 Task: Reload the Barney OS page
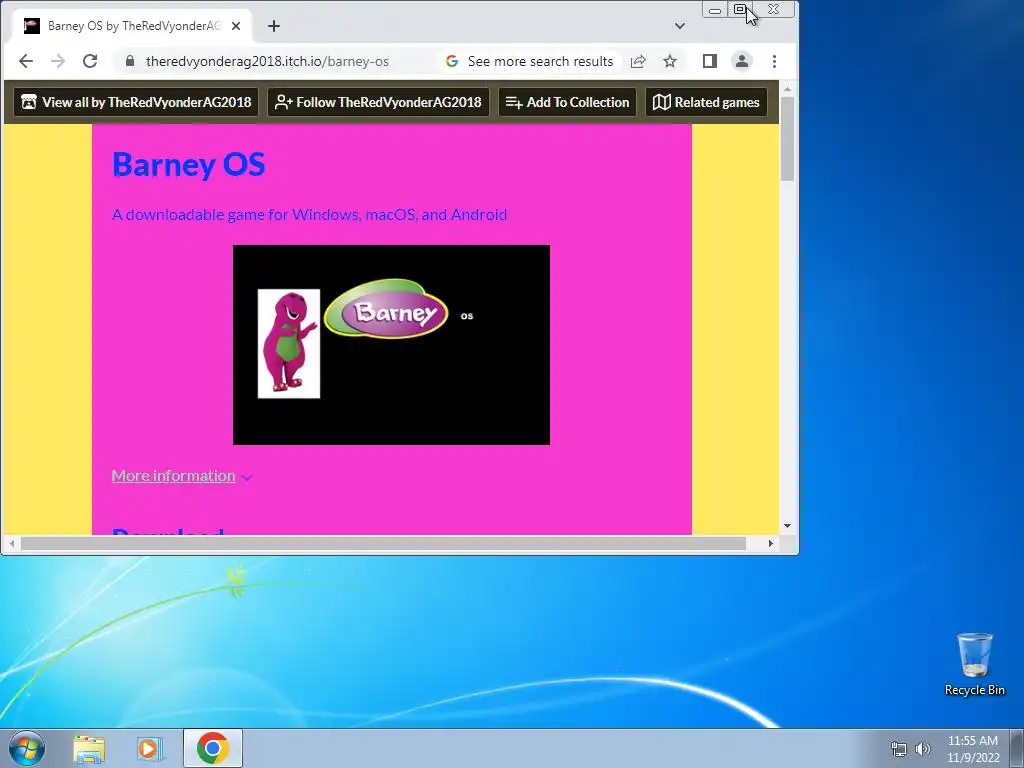pyautogui.click(x=90, y=61)
